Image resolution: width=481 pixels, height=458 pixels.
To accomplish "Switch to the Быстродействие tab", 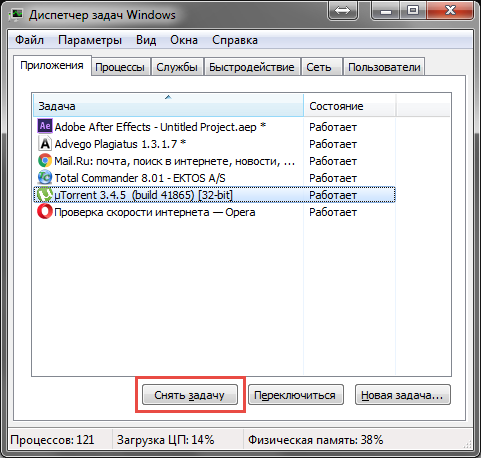I will click(x=252, y=67).
